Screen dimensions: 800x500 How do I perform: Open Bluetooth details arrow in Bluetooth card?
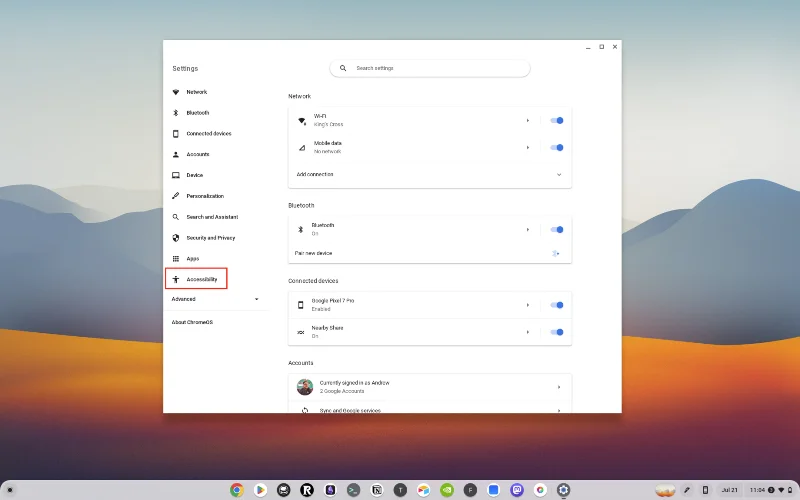click(x=528, y=230)
